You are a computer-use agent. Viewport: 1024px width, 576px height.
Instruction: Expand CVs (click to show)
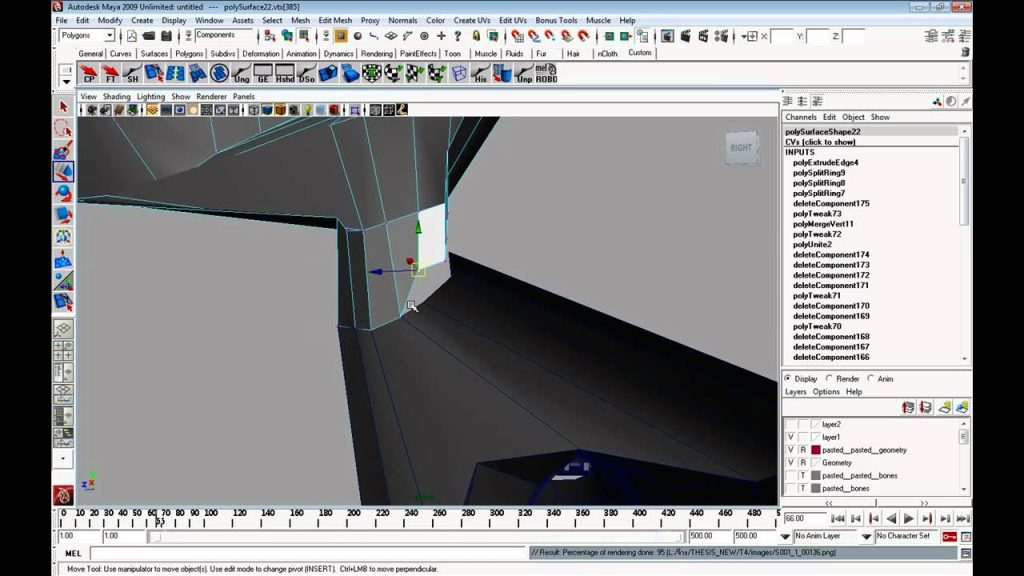click(820, 142)
